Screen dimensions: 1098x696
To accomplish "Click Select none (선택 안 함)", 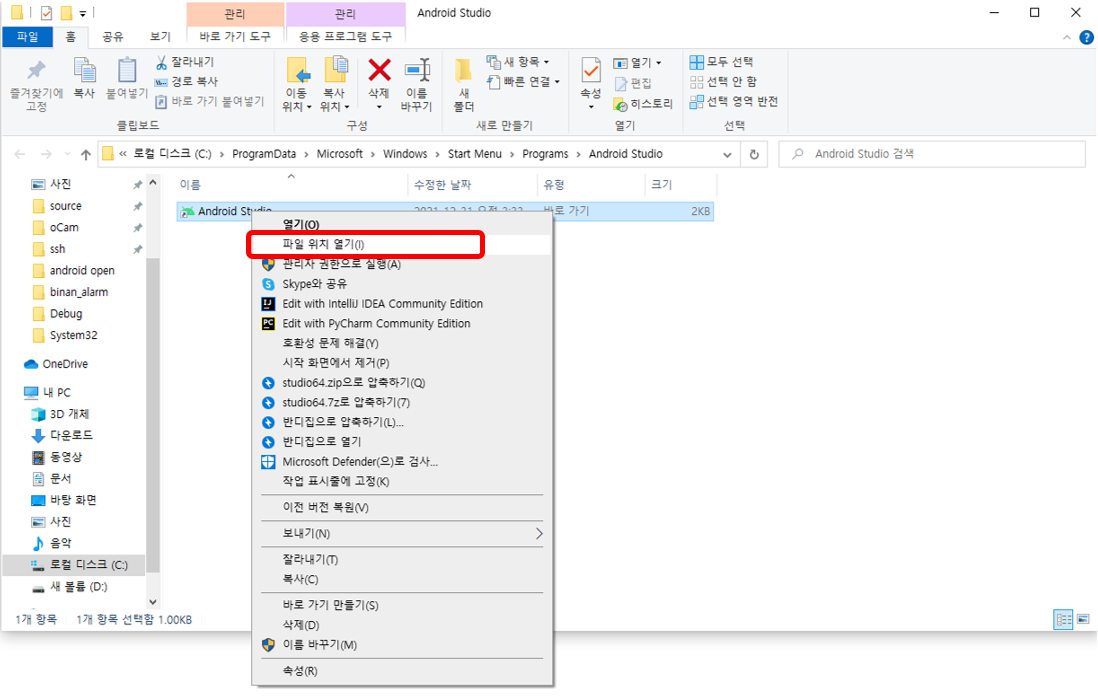I will coord(723,82).
